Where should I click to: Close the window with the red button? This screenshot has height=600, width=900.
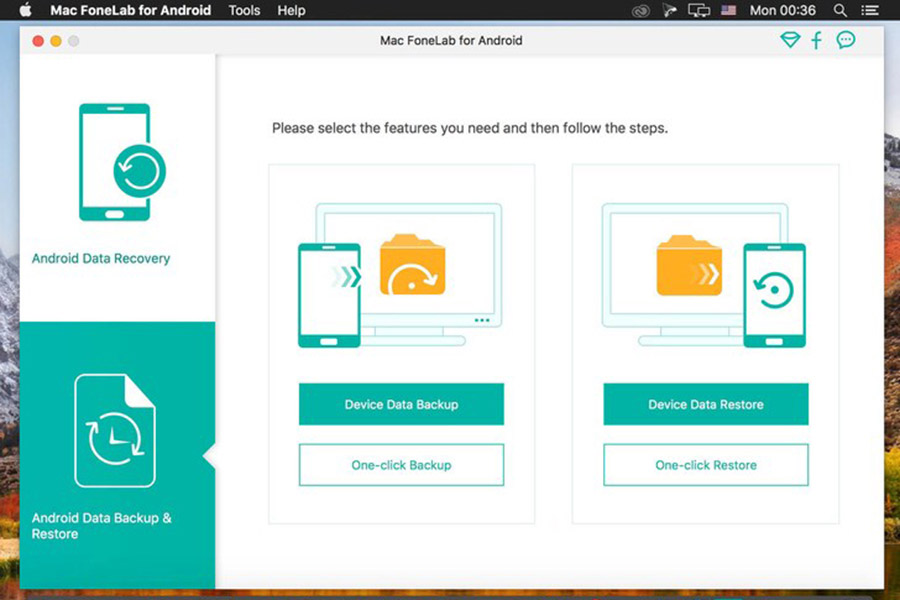coord(38,41)
